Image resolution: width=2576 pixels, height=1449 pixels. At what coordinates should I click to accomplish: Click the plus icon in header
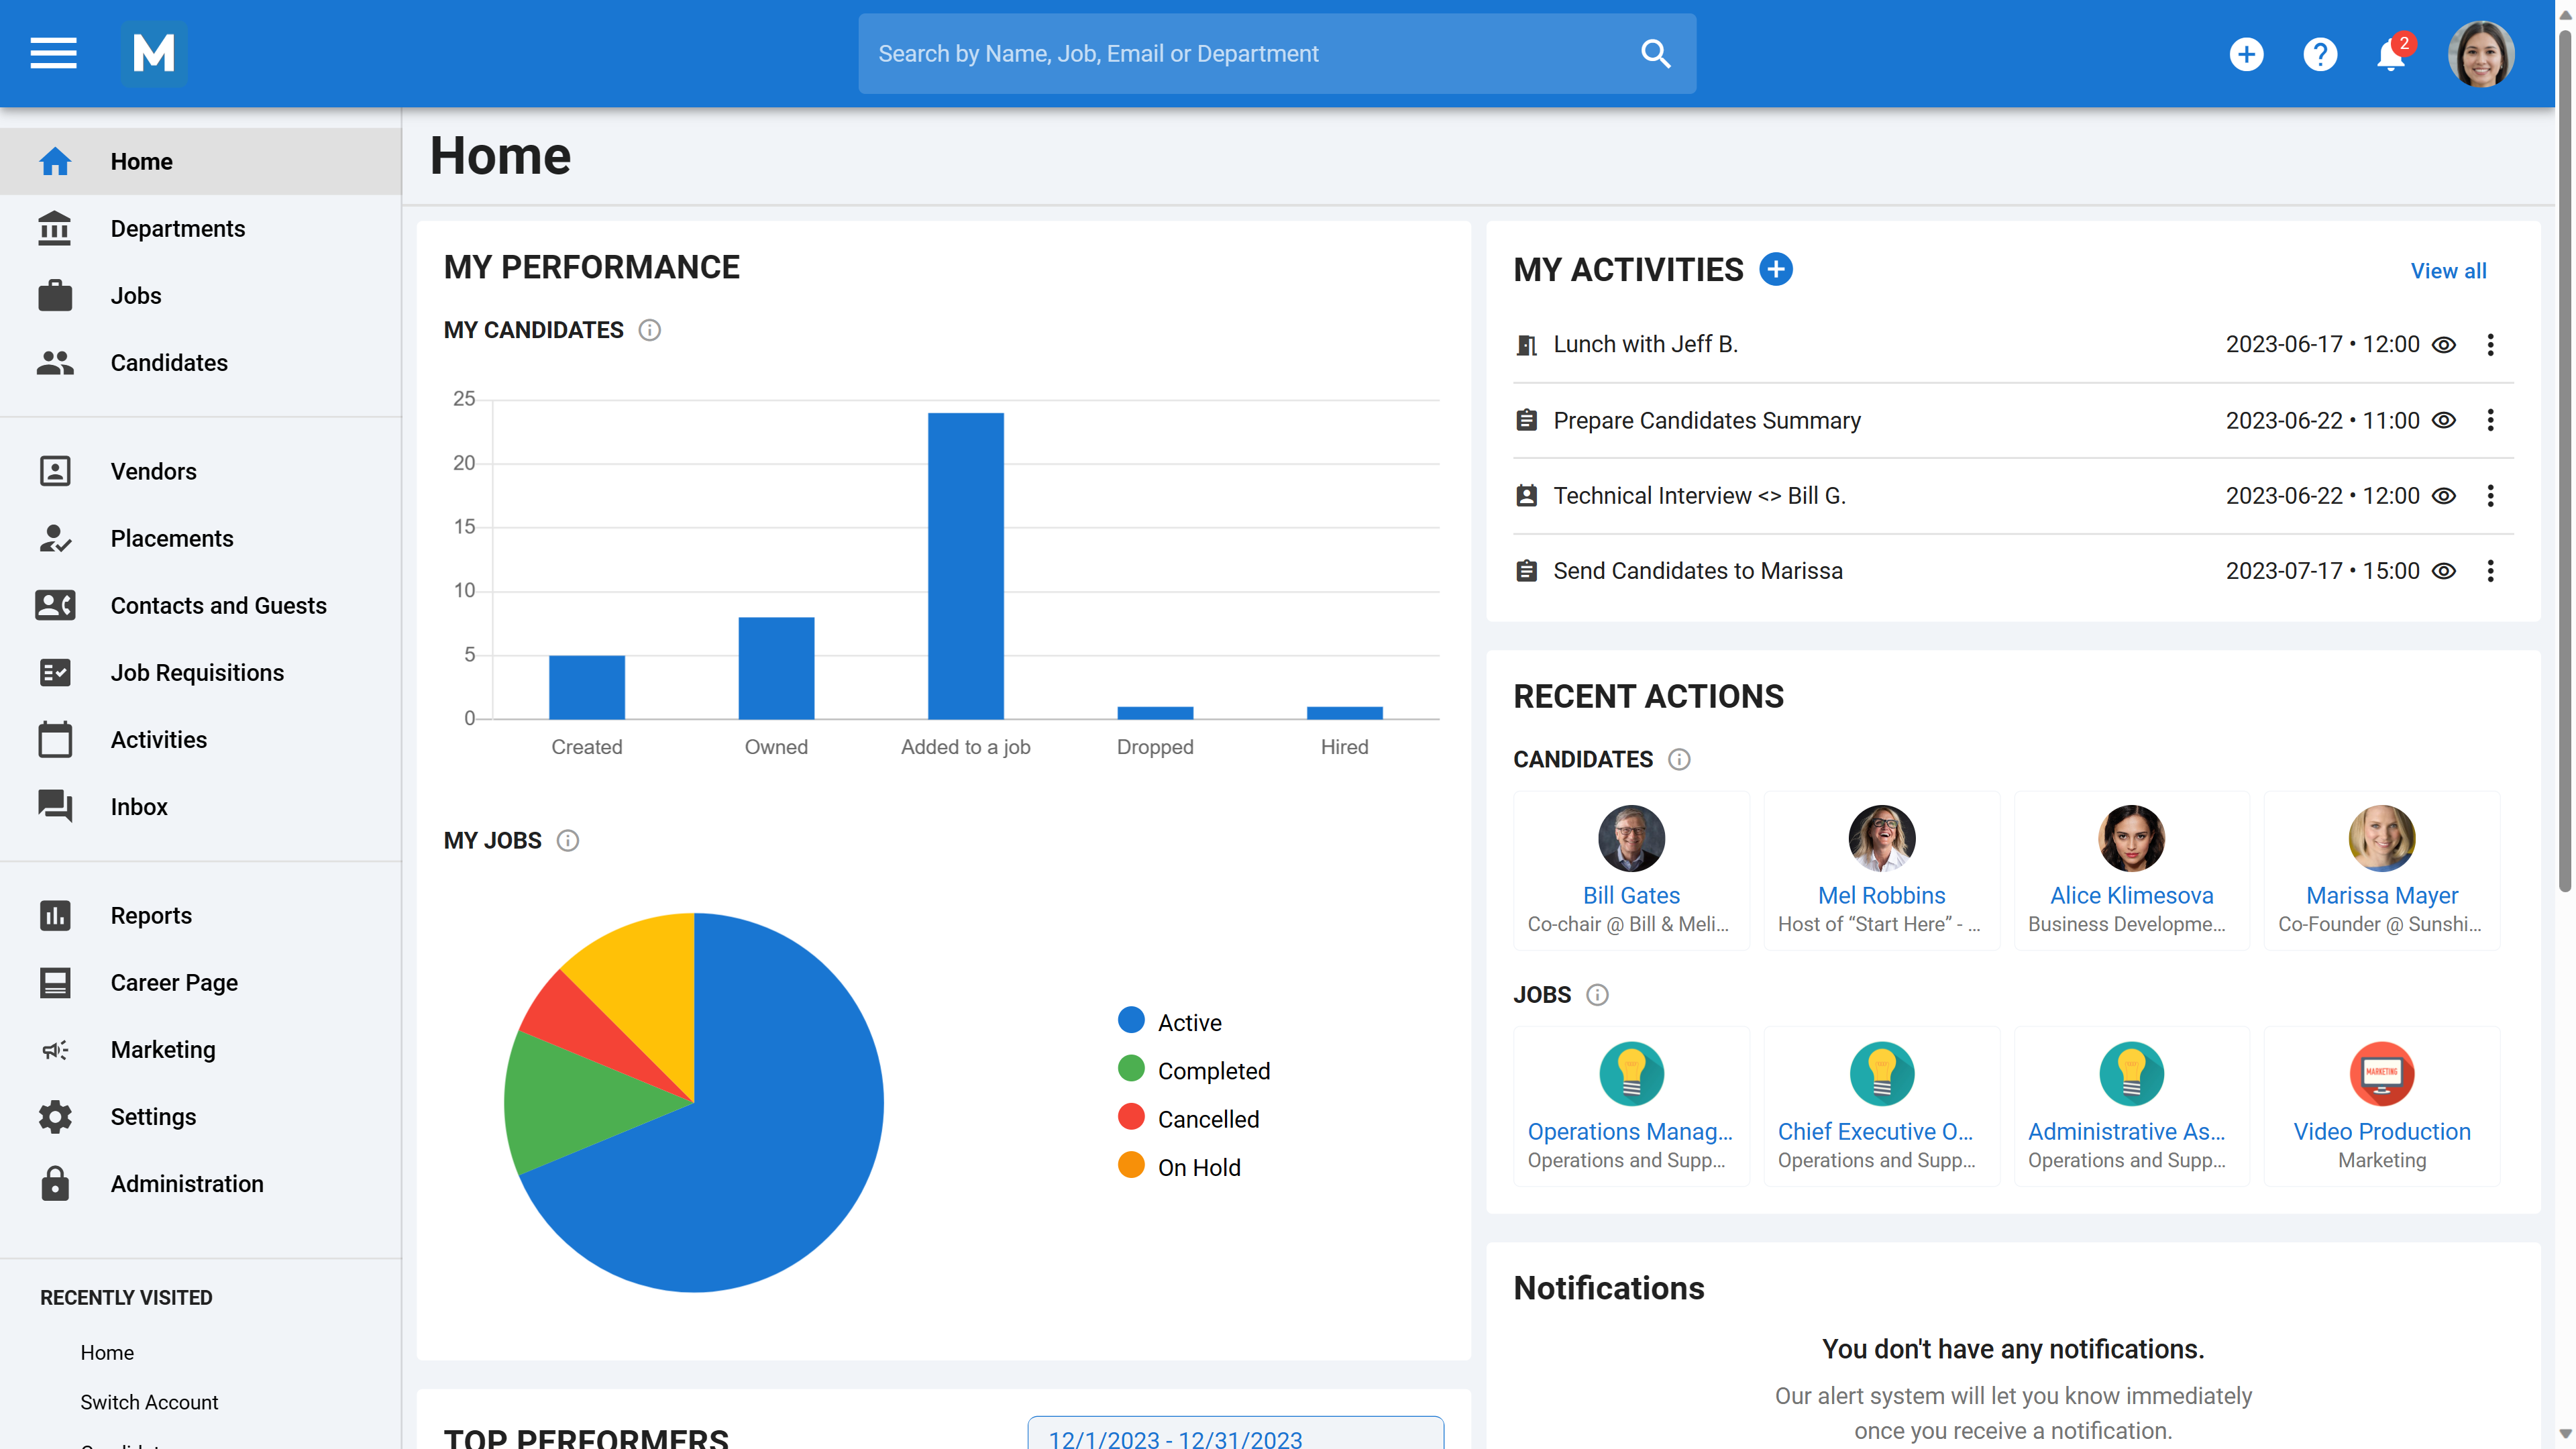coord(2246,53)
